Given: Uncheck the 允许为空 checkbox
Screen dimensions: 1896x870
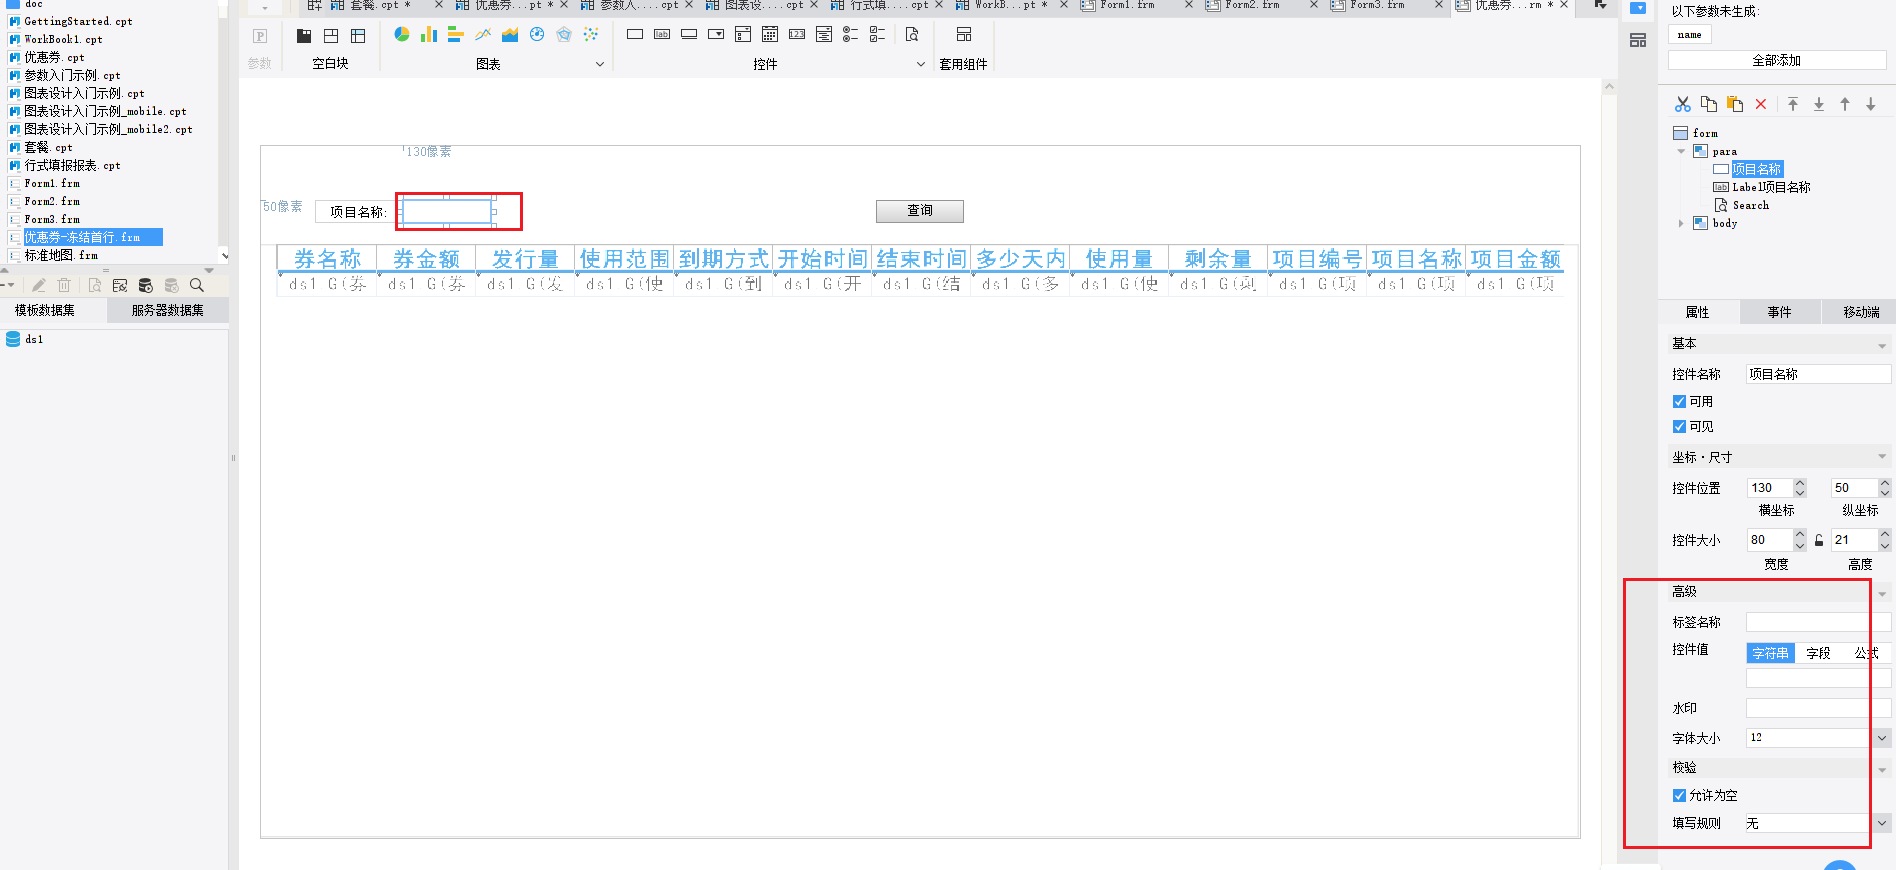Looking at the screenshot, I should point(1680,796).
